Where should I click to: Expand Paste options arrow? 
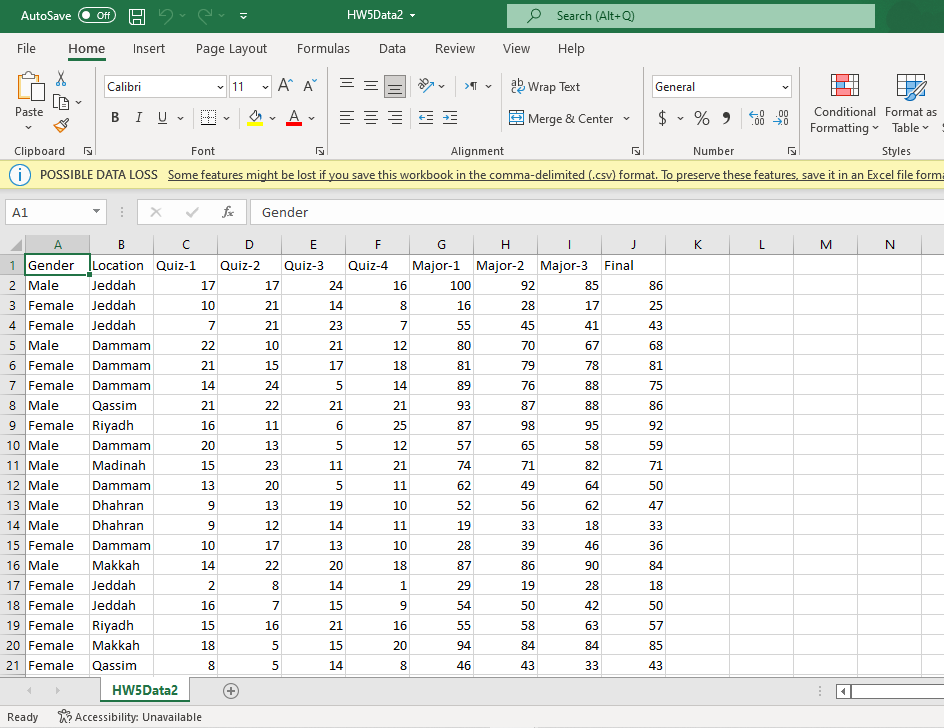pyautogui.click(x=29, y=128)
